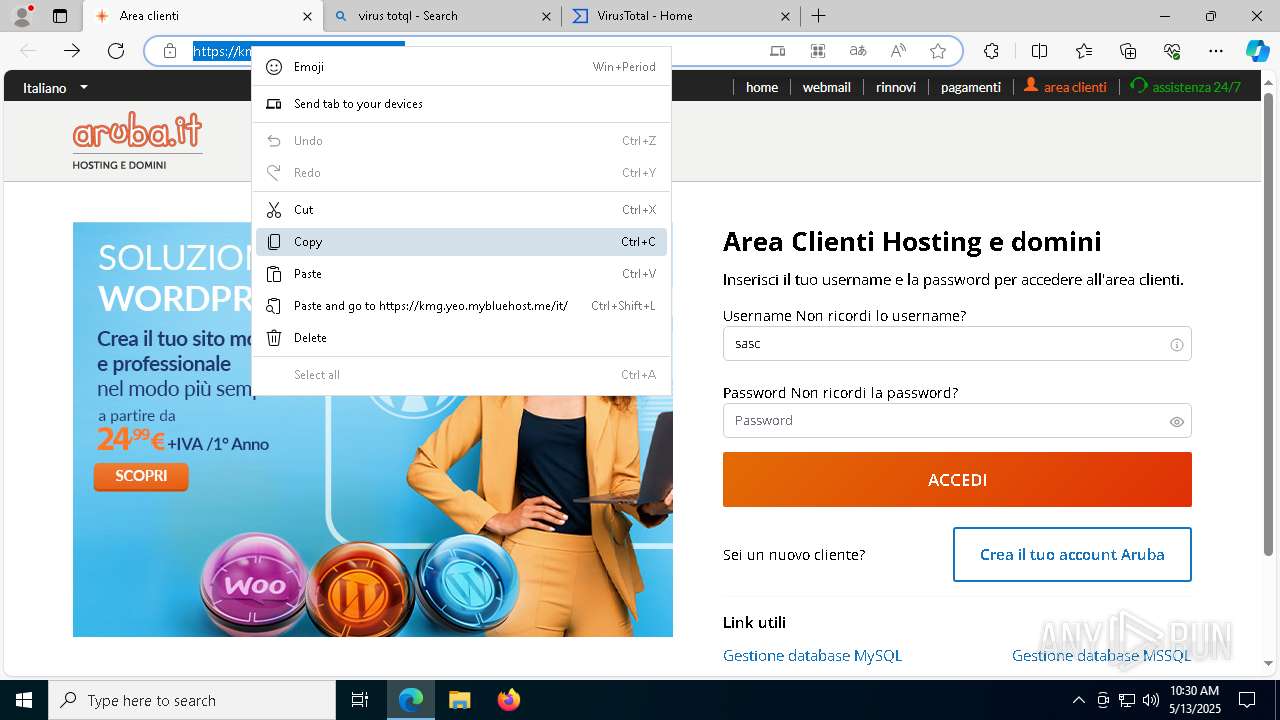
Task: Close the virus totql Search tab
Action: point(546,16)
